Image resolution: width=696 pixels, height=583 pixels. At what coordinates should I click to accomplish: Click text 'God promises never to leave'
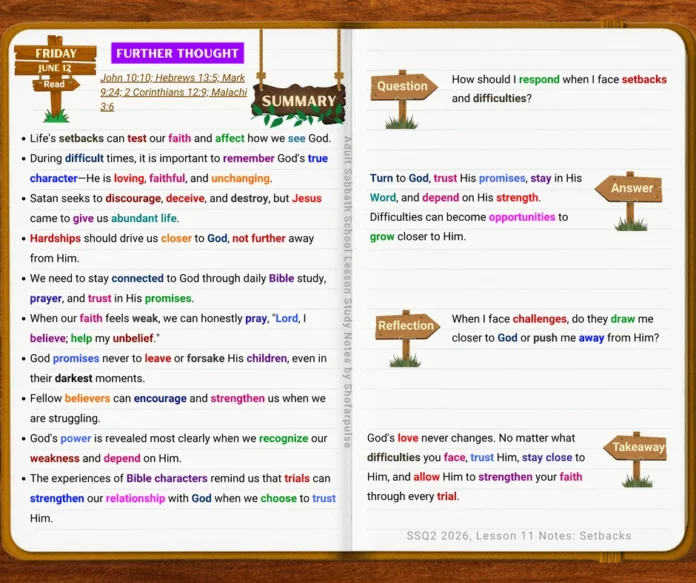[100, 358]
